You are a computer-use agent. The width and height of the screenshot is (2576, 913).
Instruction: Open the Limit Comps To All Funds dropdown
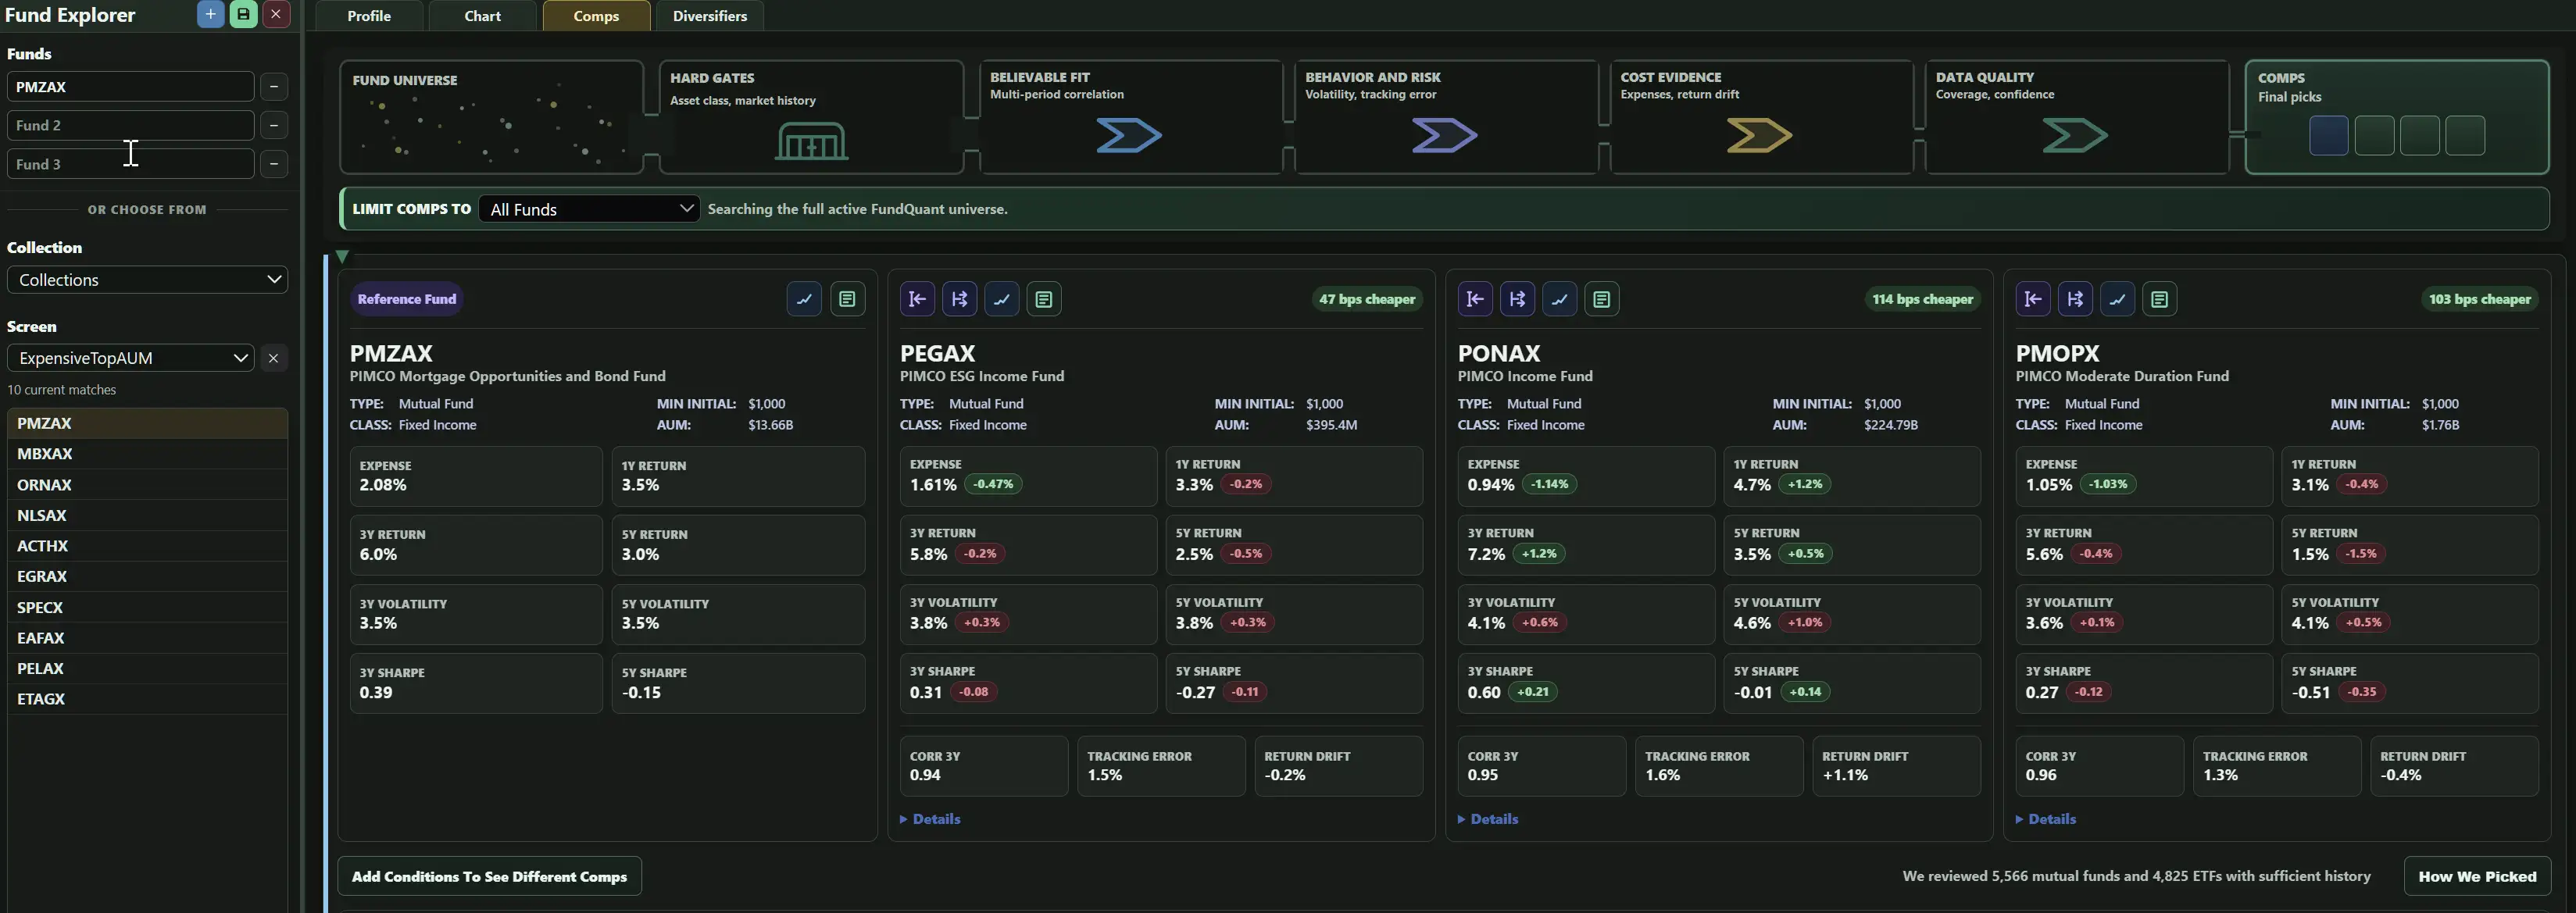pyautogui.click(x=589, y=209)
